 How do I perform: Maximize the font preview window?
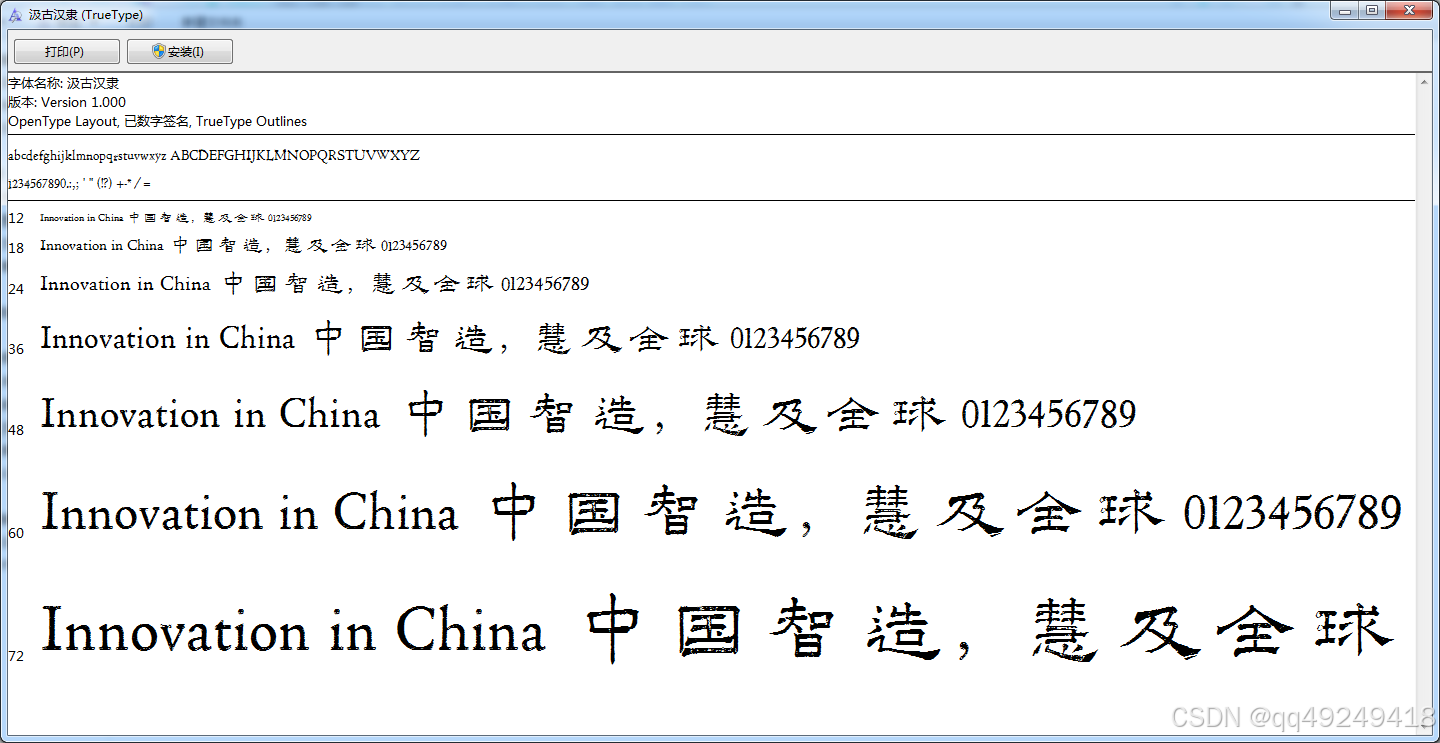[x=1372, y=10]
